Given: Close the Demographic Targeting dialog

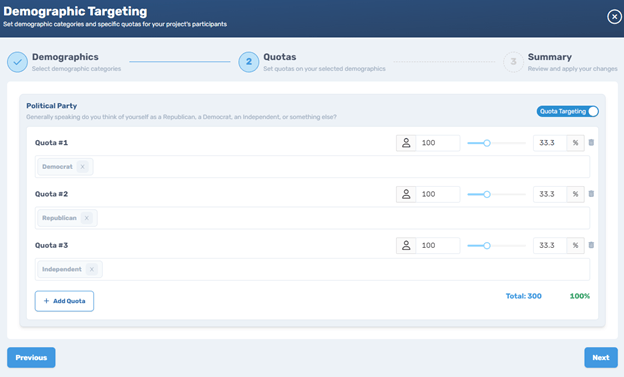Looking at the screenshot, I should [614, 17].
